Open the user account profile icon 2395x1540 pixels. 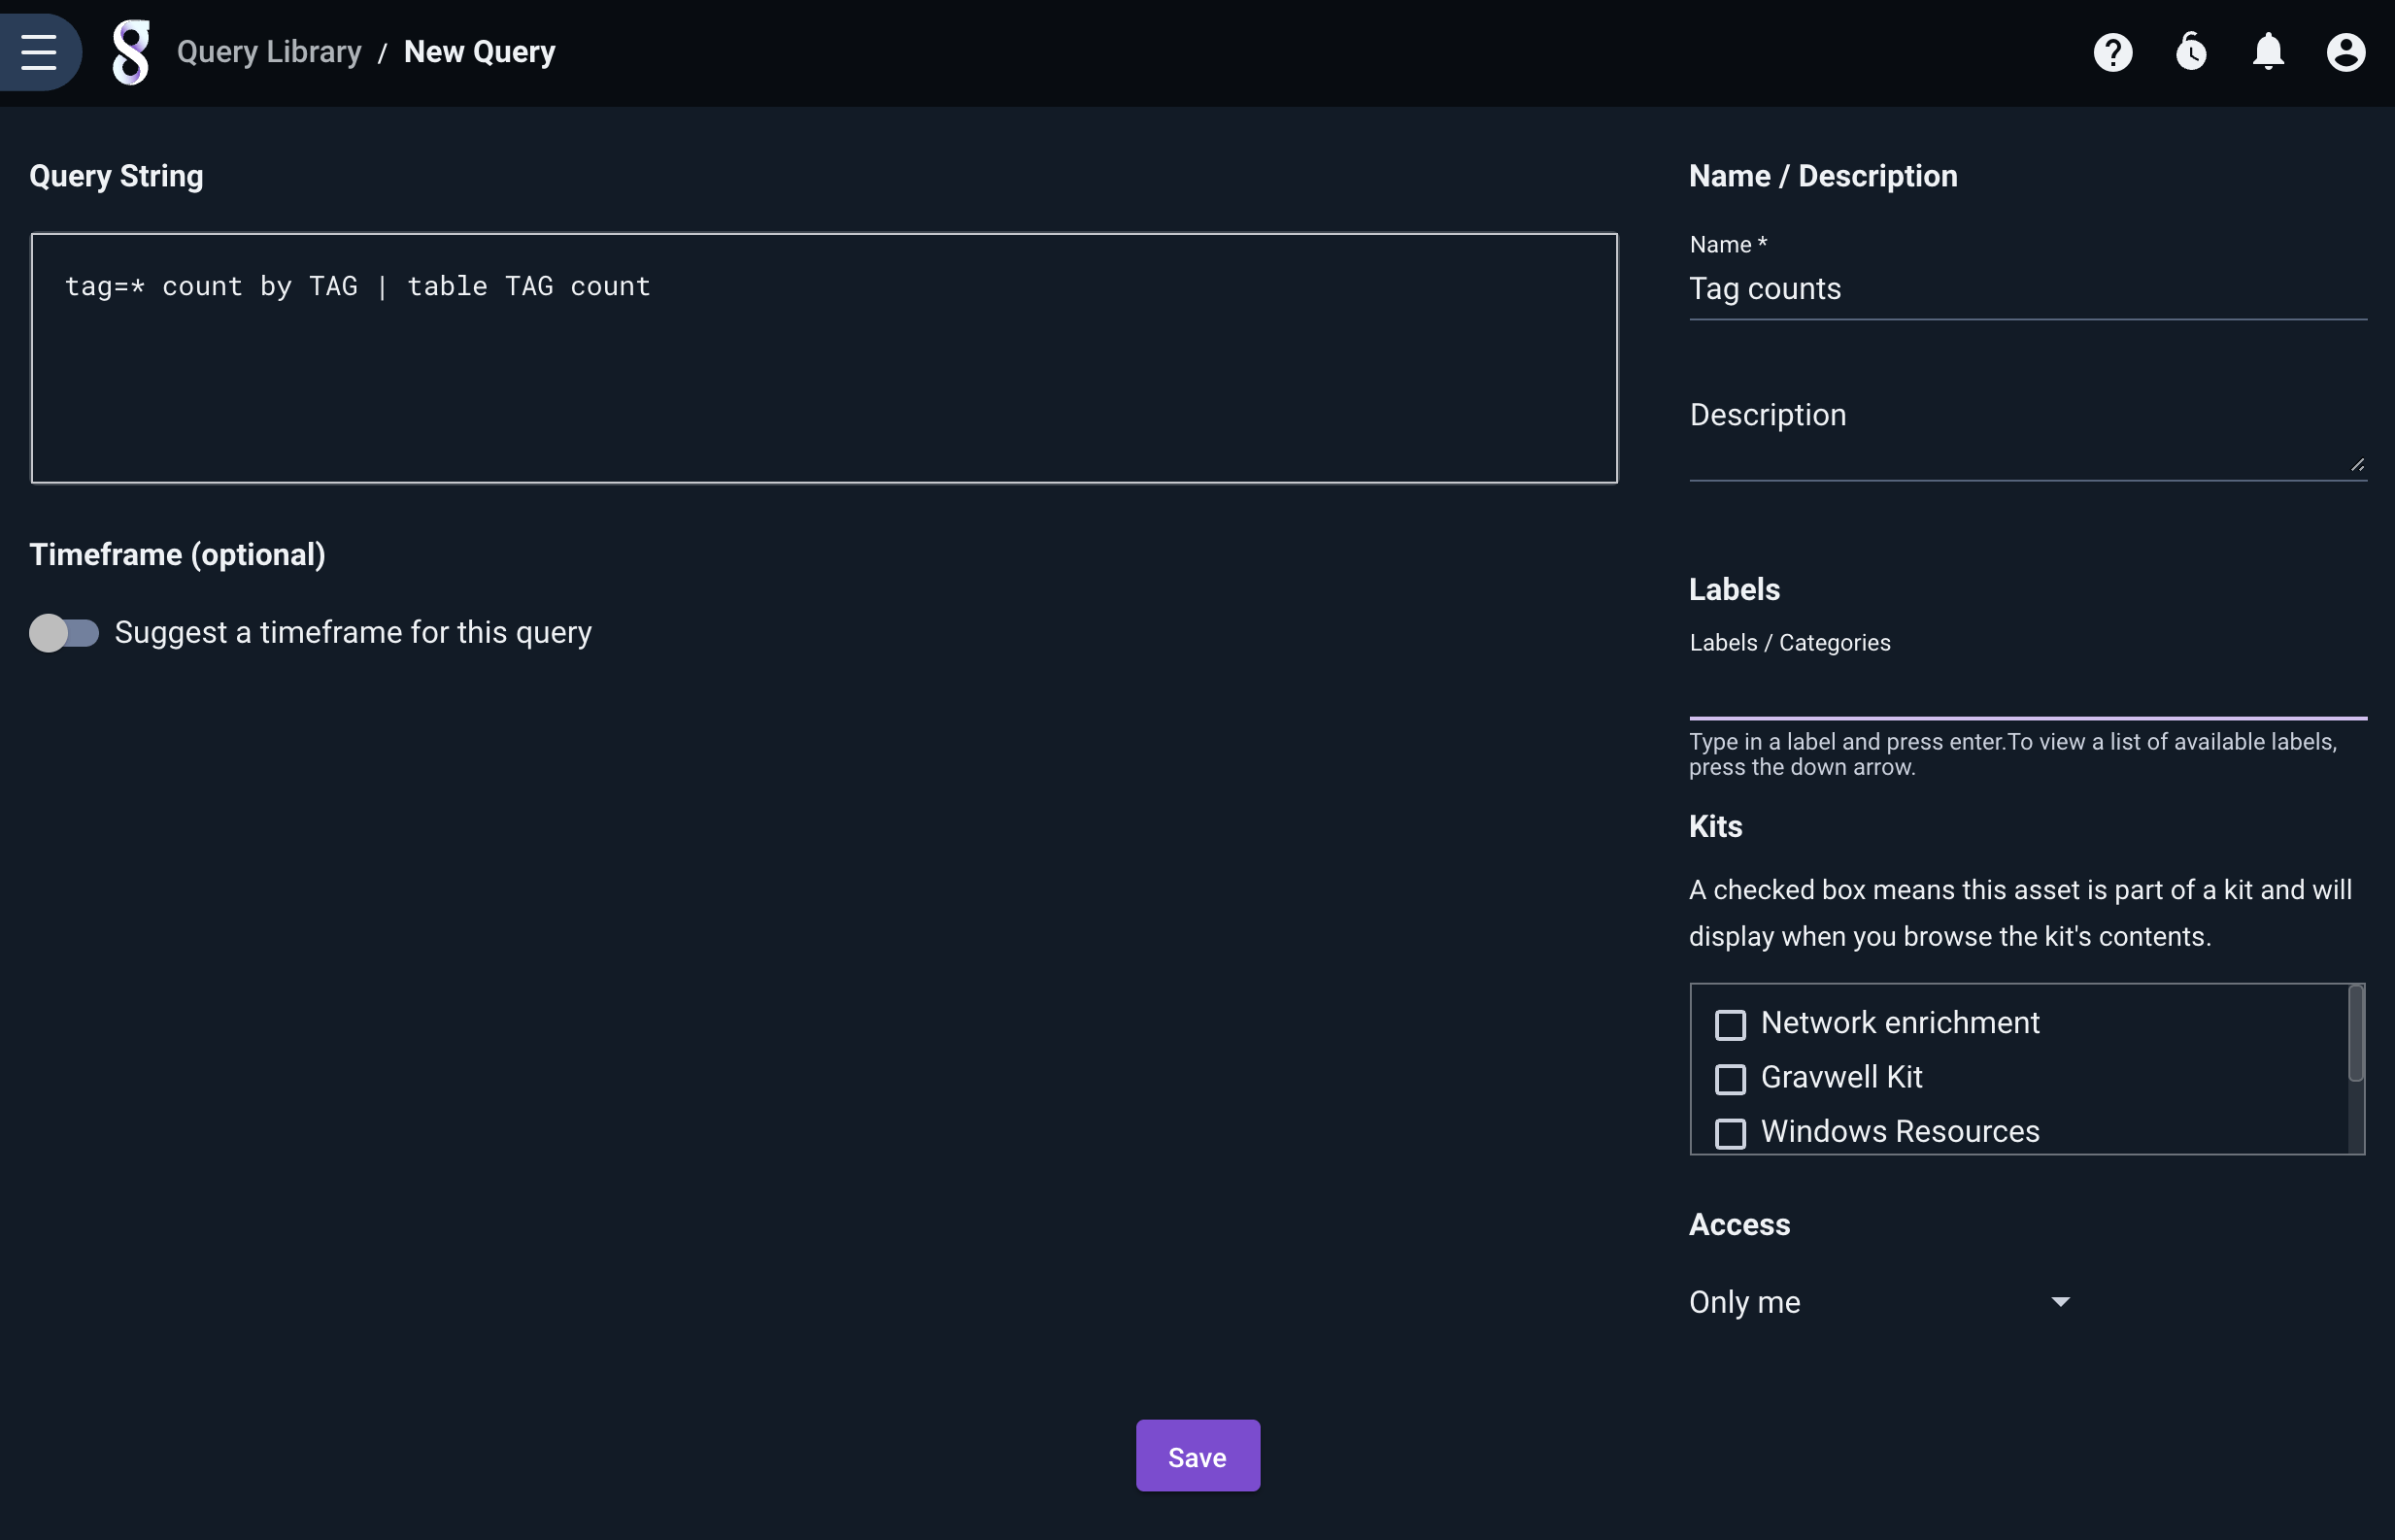click(x=2344, y=52)
